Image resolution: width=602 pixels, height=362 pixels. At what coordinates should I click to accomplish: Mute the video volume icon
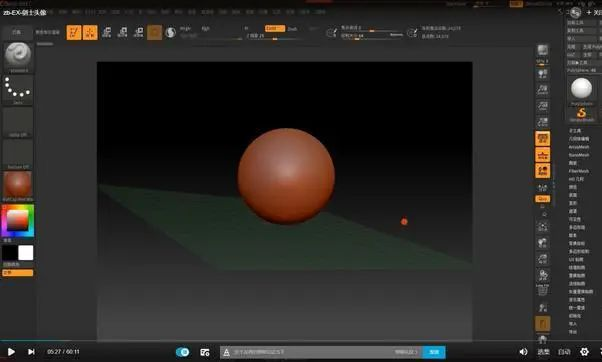pos(523,352)
